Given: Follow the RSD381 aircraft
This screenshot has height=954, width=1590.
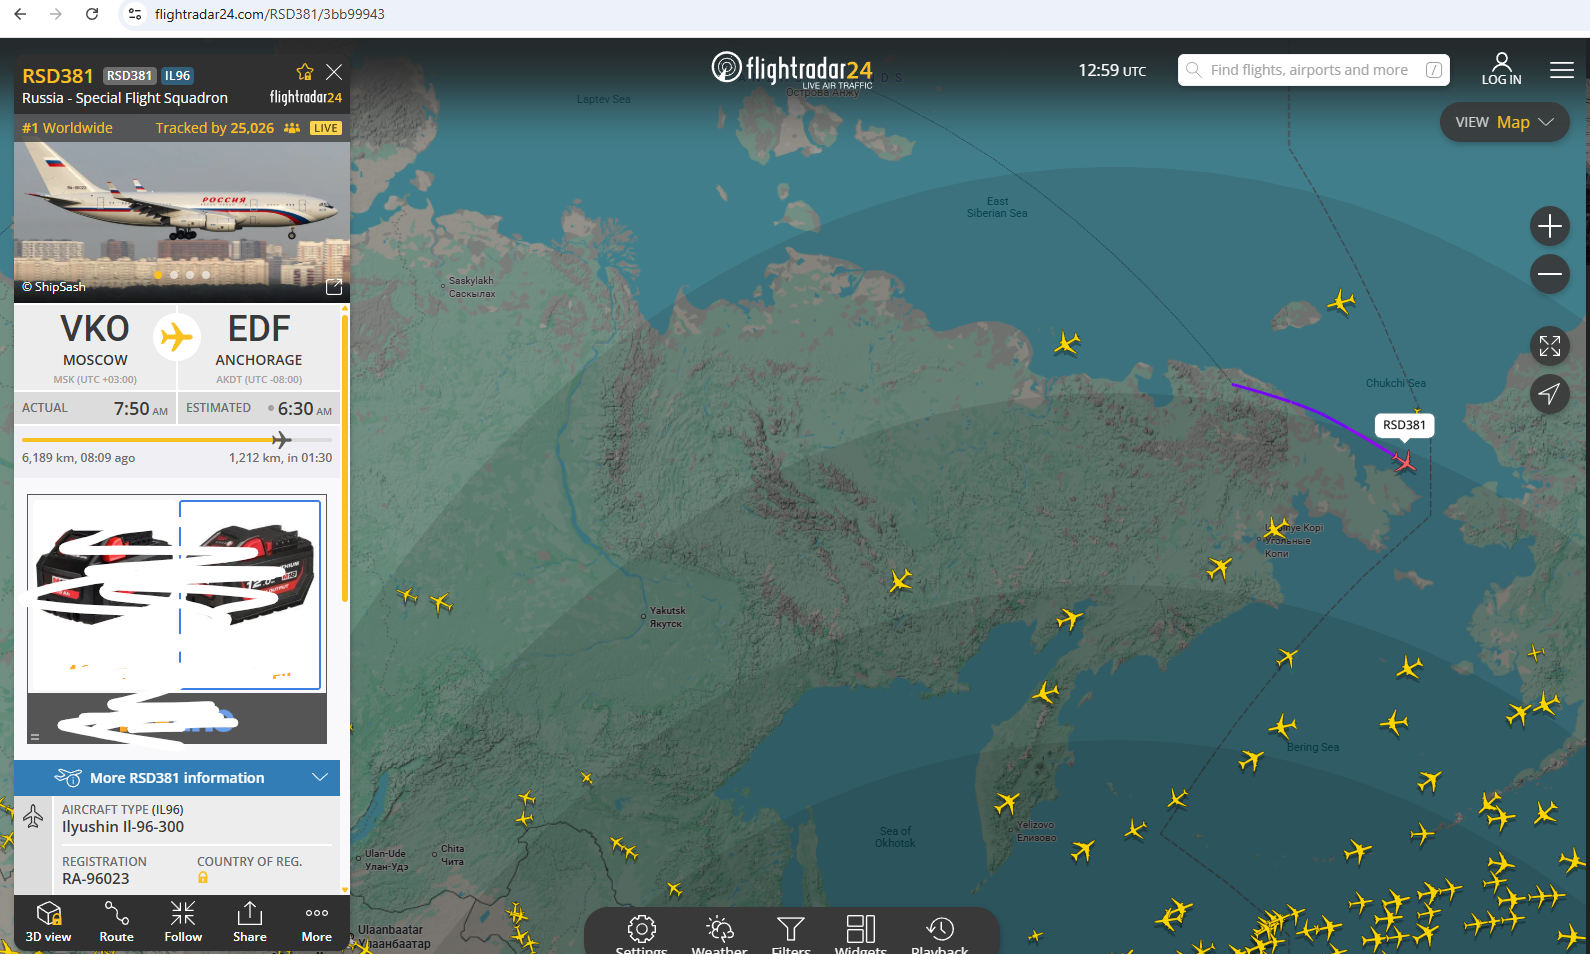Looking at the screenshot, I should (x=183, y=921).
